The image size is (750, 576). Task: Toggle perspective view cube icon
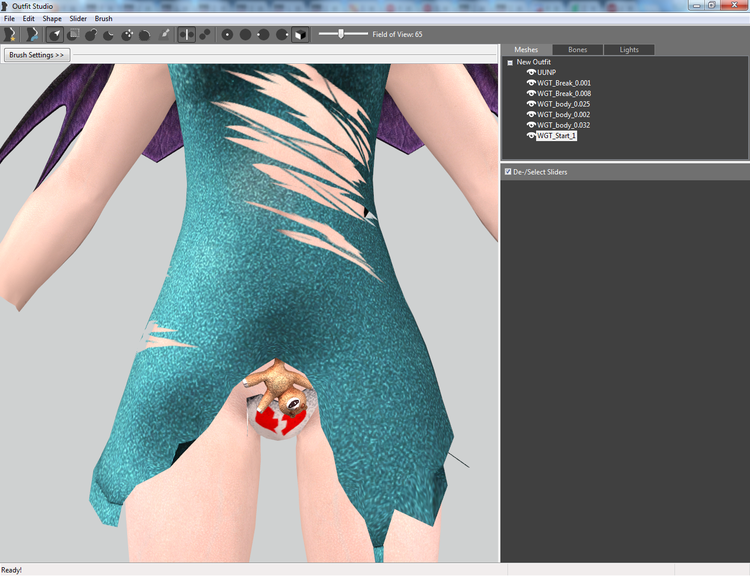coord(300,34)
